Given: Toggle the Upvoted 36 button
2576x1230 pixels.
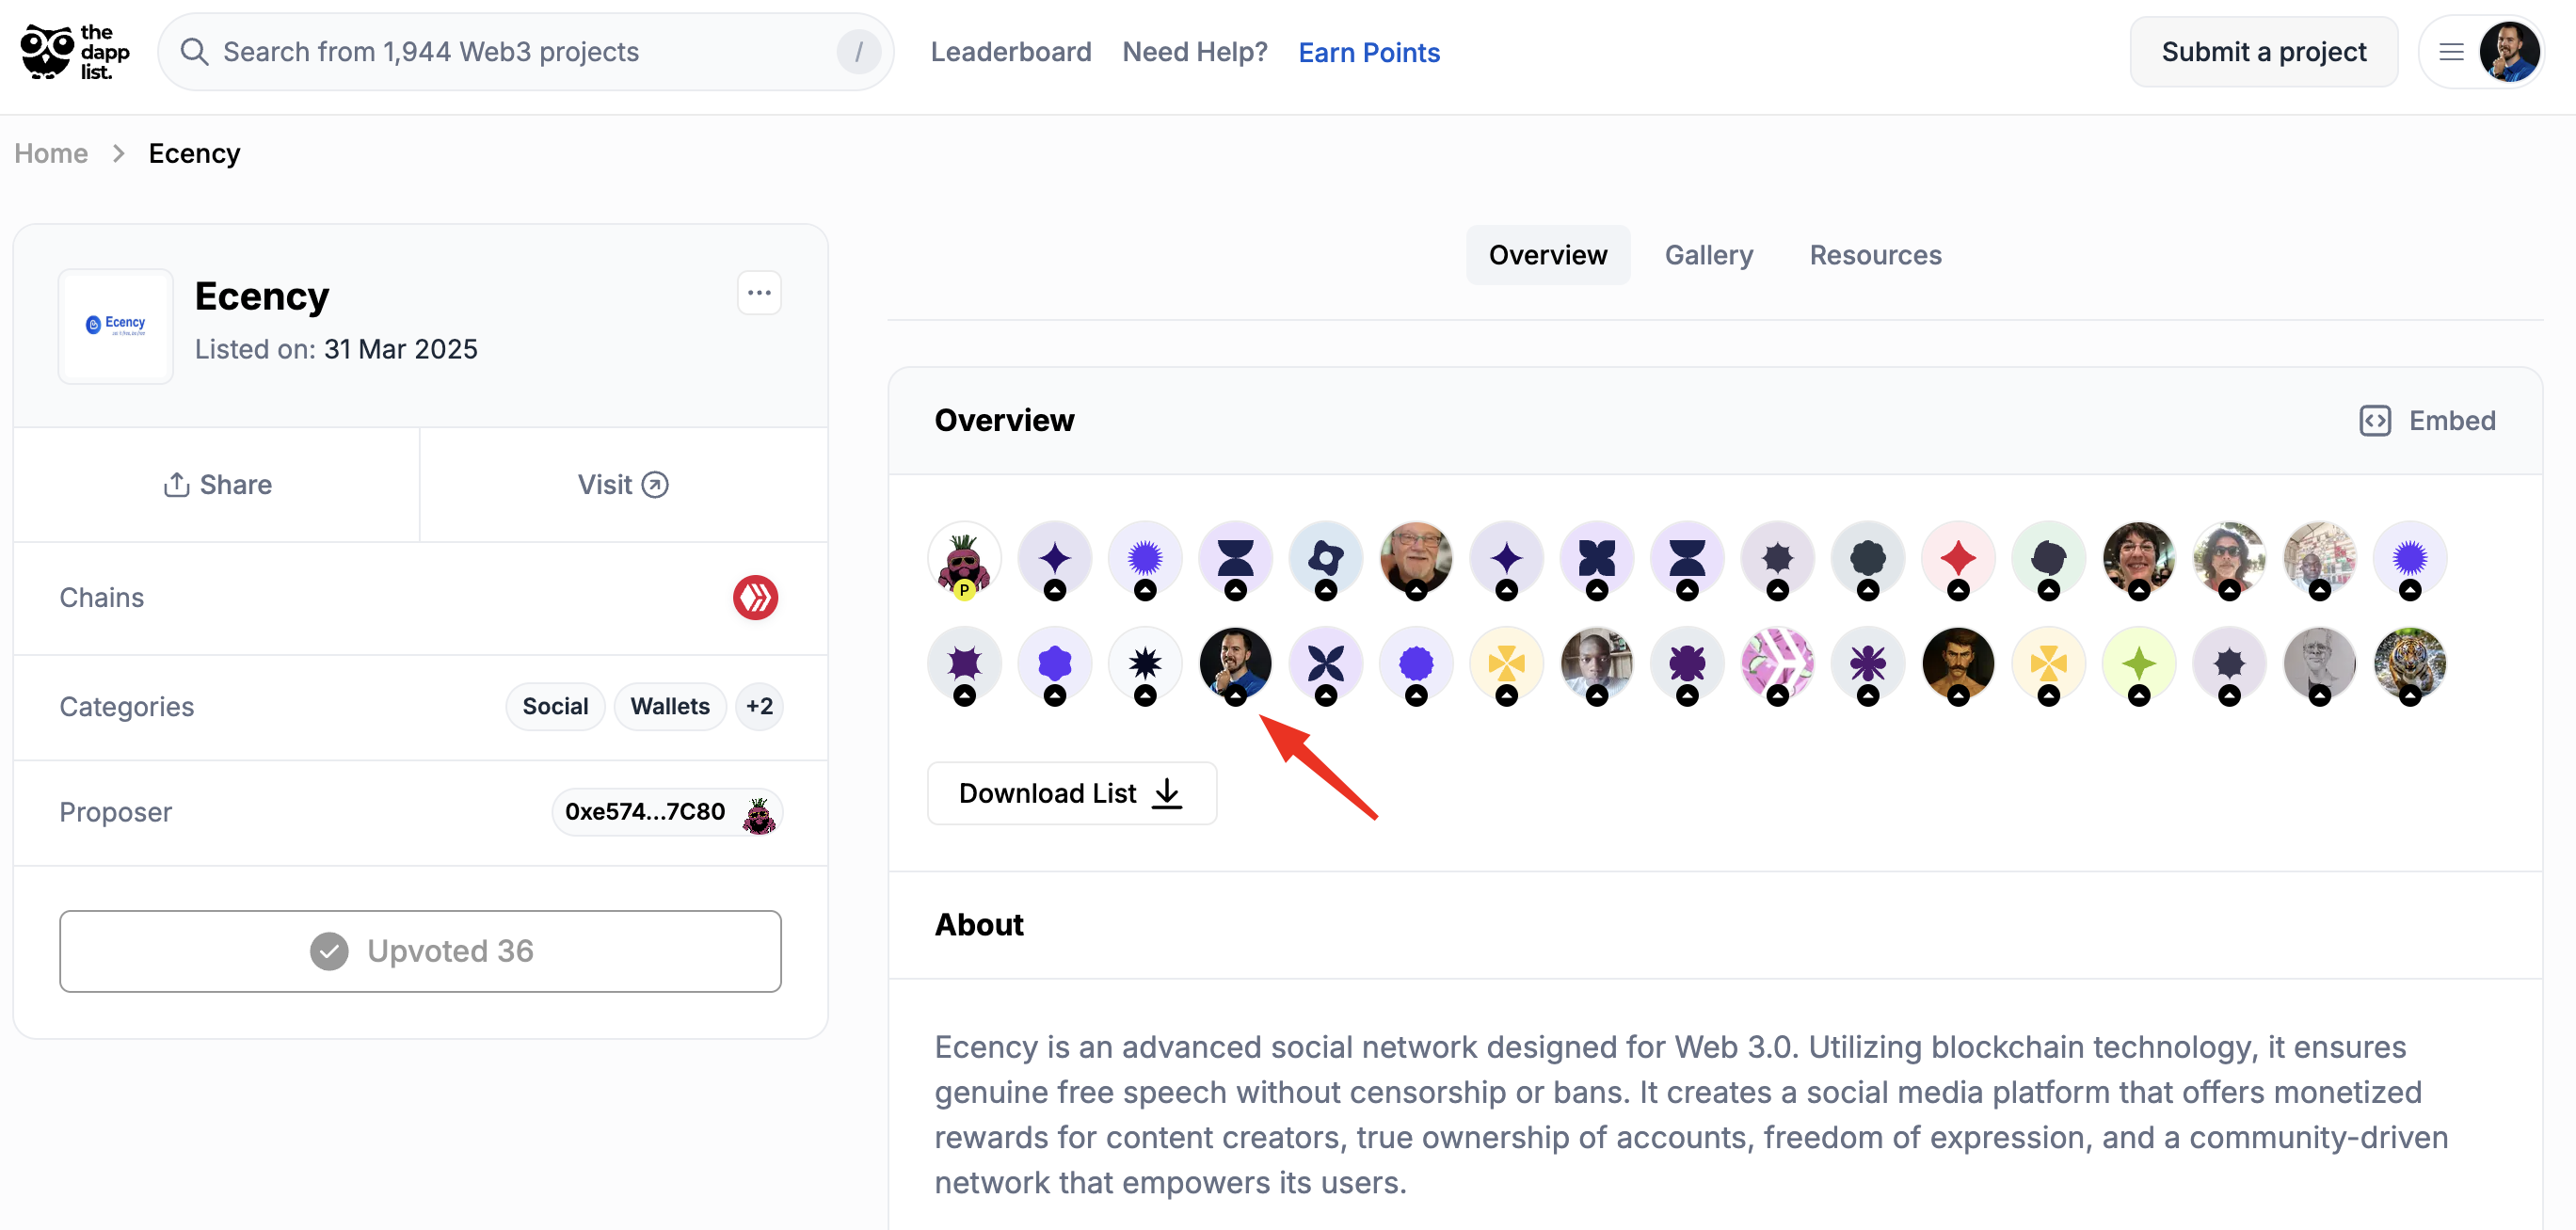Looking at the screenshot, I should [420, 951].
